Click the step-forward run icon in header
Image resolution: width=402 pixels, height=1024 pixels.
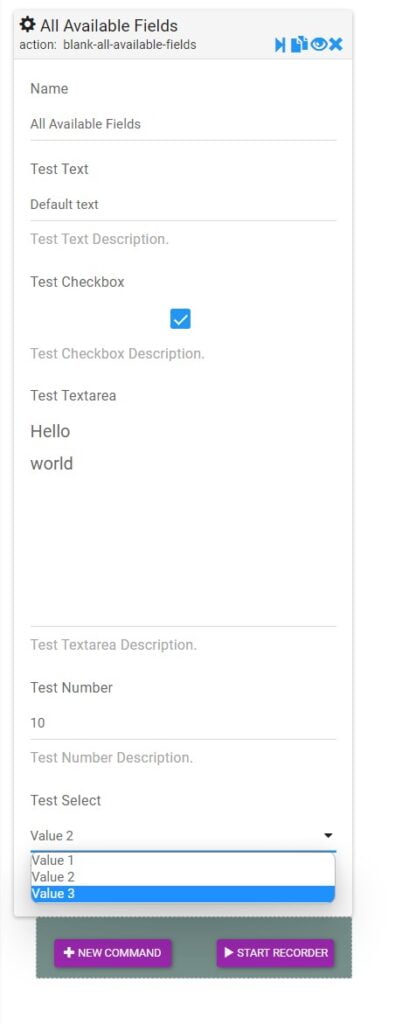tap(280, 45)
